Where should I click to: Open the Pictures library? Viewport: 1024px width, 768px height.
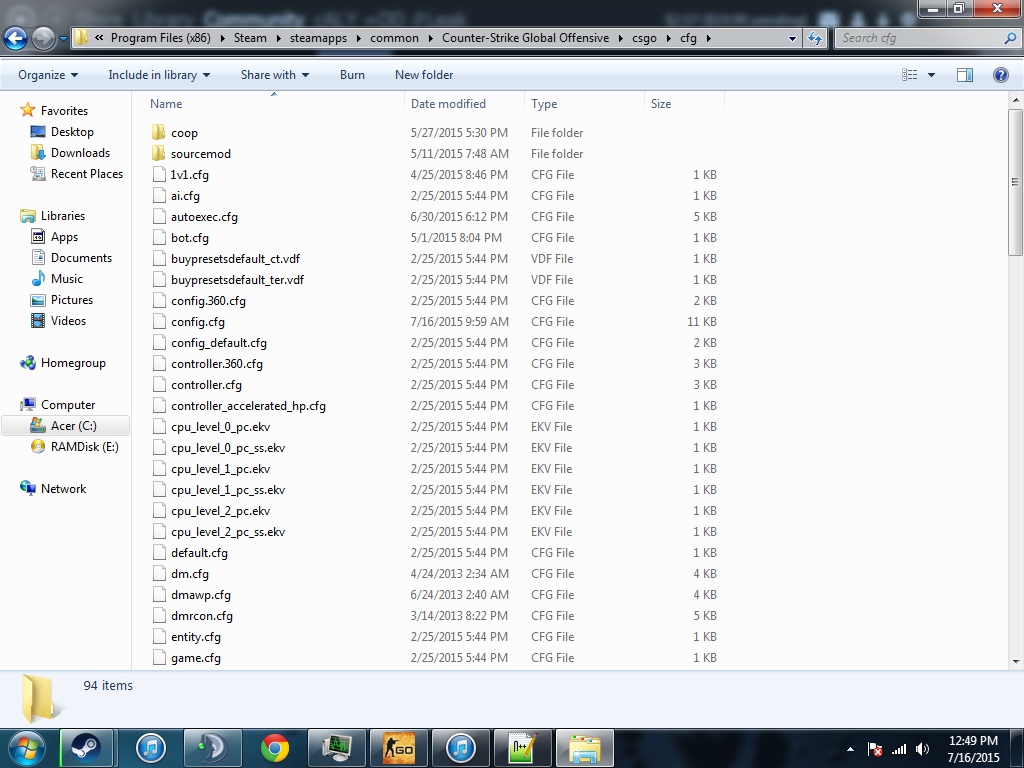pos(72,300)
